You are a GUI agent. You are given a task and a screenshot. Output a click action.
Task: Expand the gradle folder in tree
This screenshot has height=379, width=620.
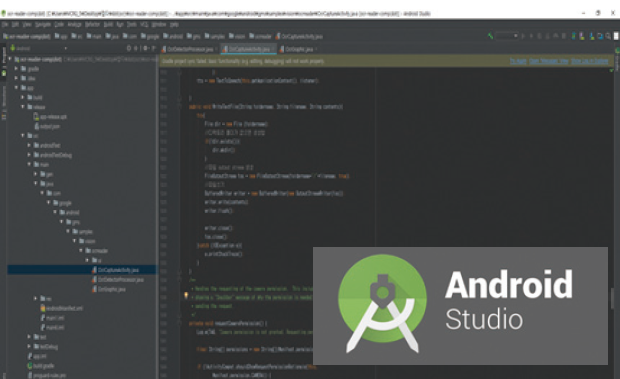tap(17, 68)
